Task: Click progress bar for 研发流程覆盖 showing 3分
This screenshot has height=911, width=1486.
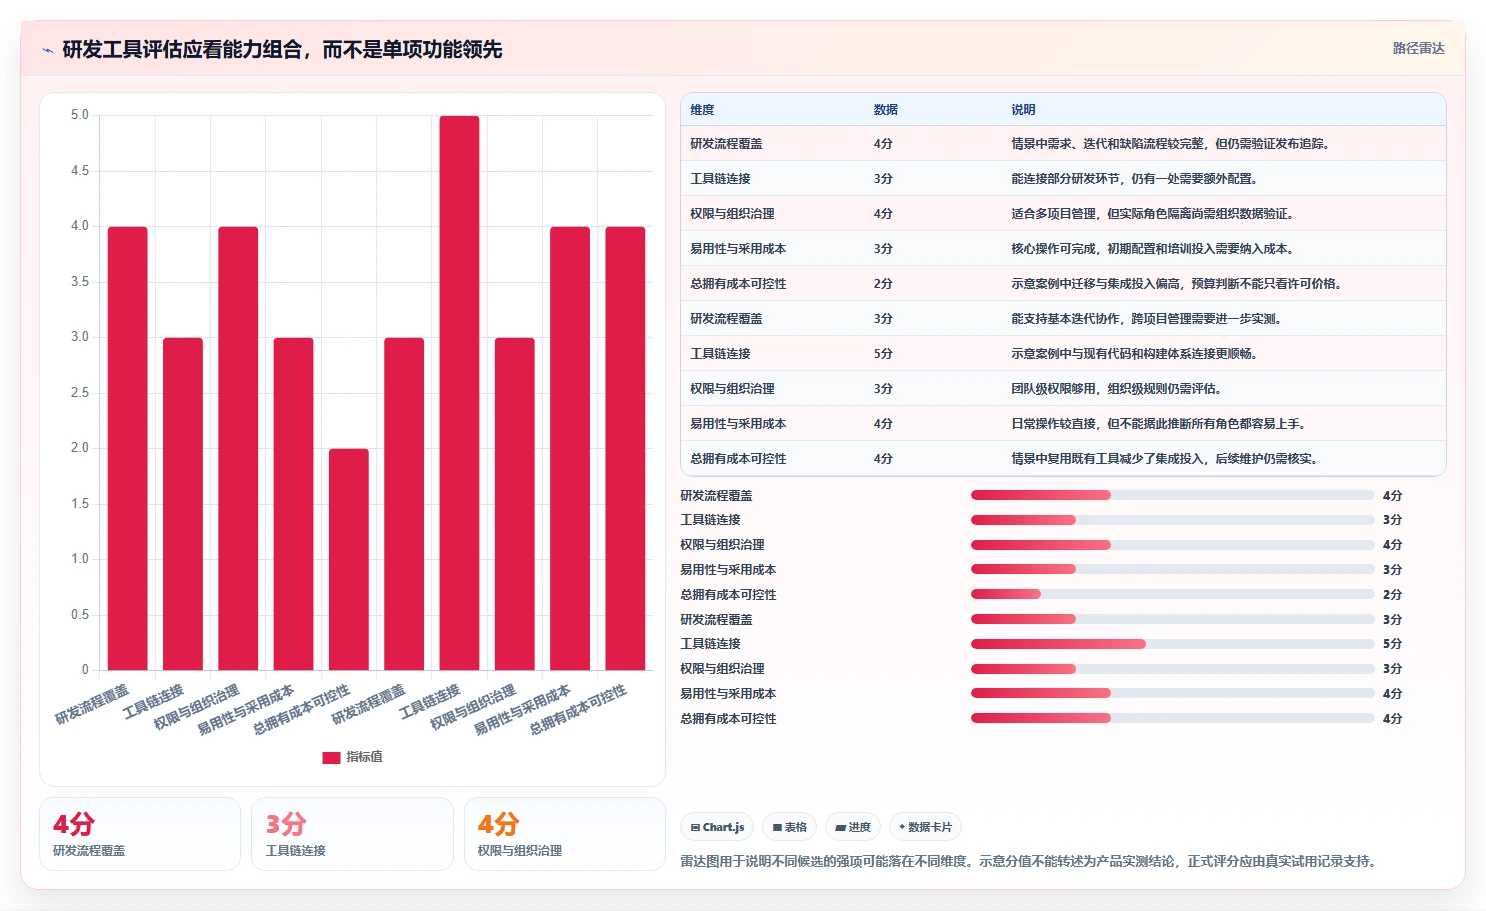Action: point(1172,619)
